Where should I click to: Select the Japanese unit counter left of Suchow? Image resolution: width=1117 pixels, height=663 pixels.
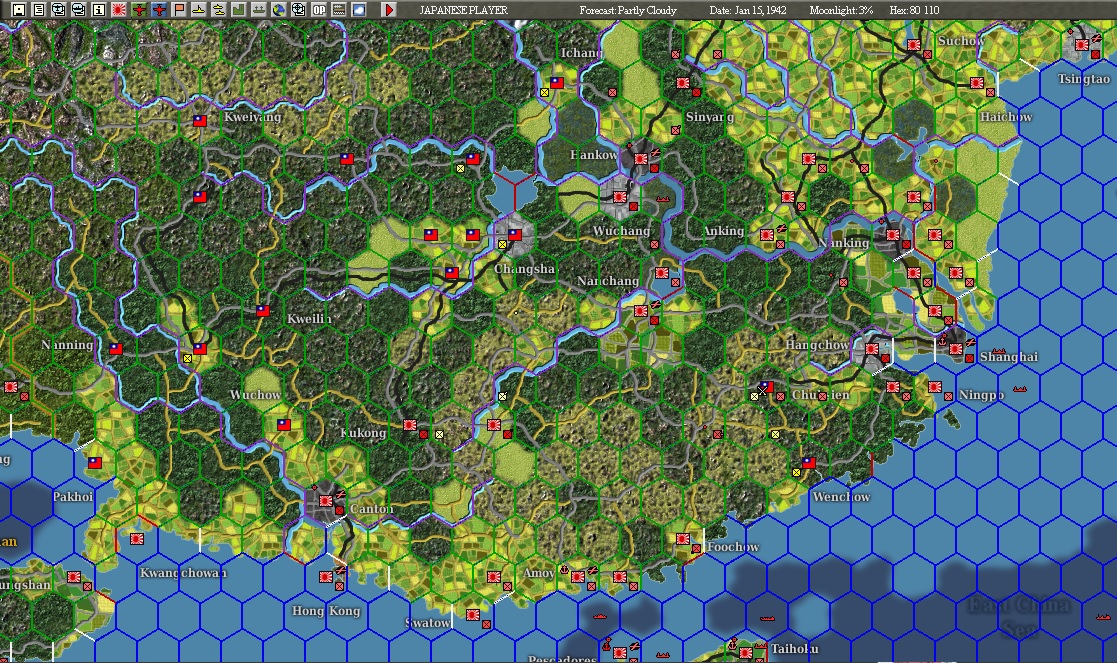click(x=914, y=45)
